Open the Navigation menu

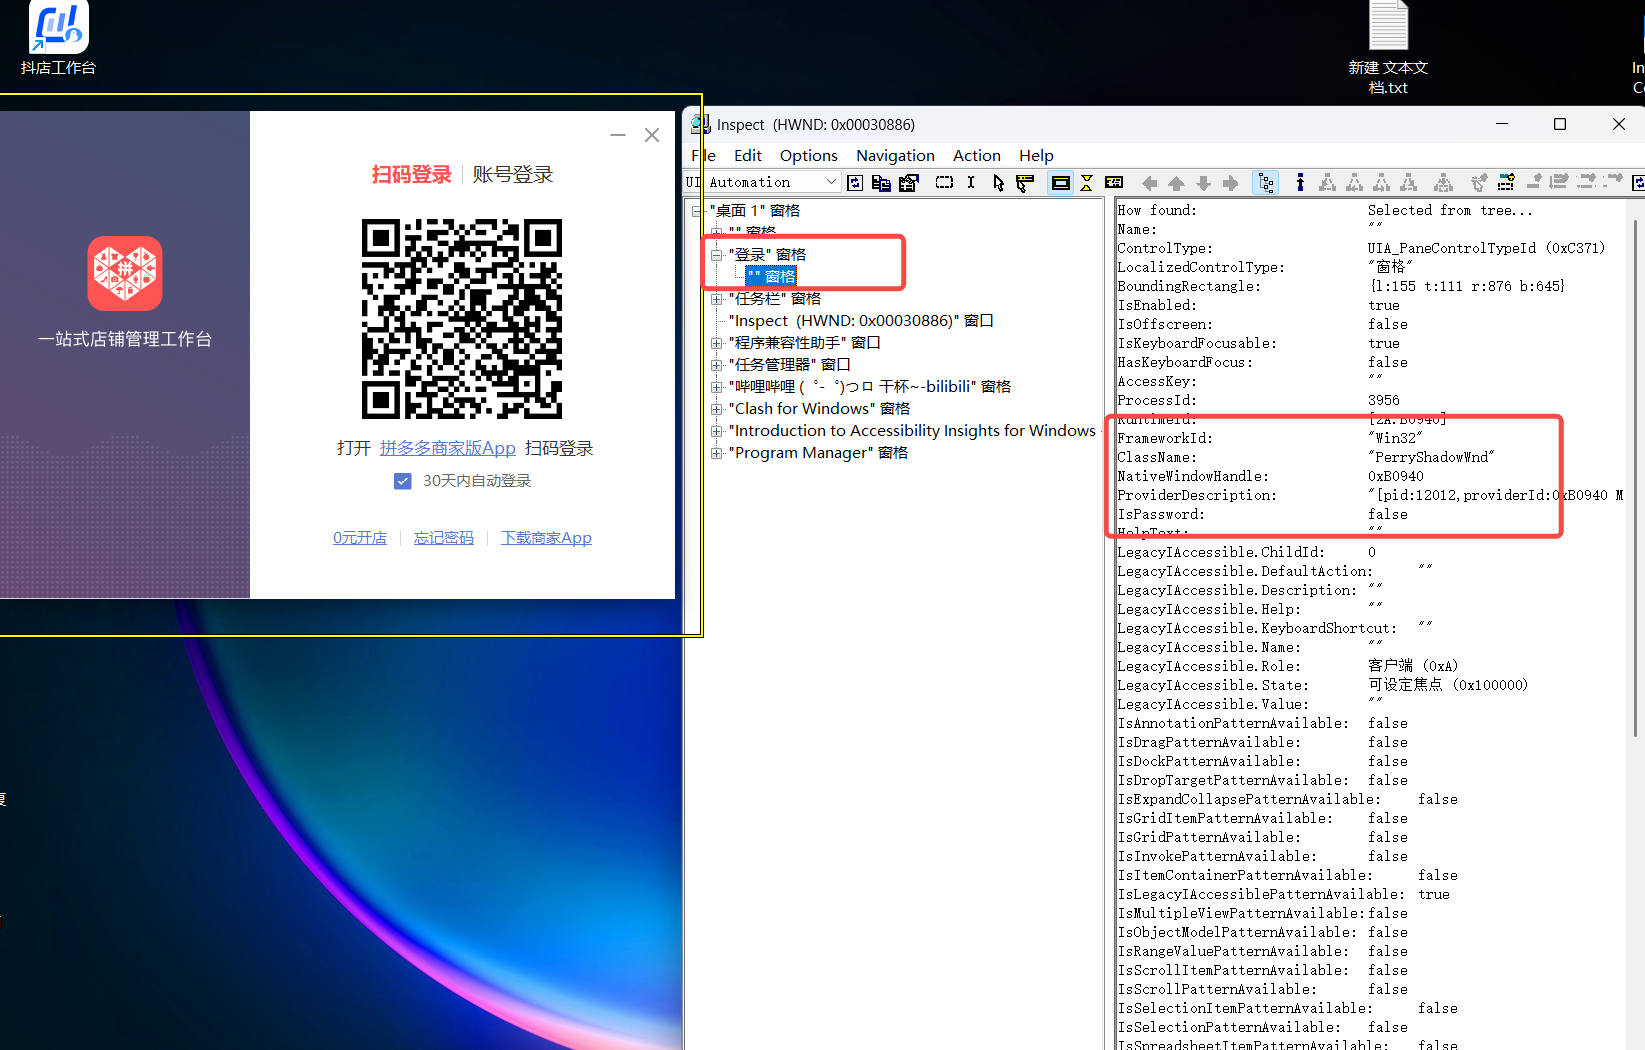coord(895,155)
